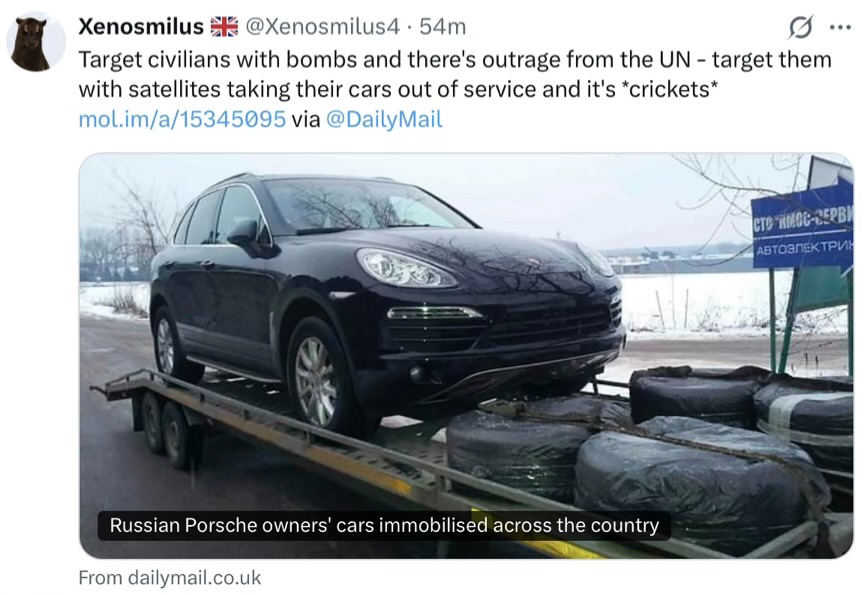Image resolution: width=864 pixels, height=595 pixels.
Task: Open the @DailyMail mention
Action: [x=385, y=119]
